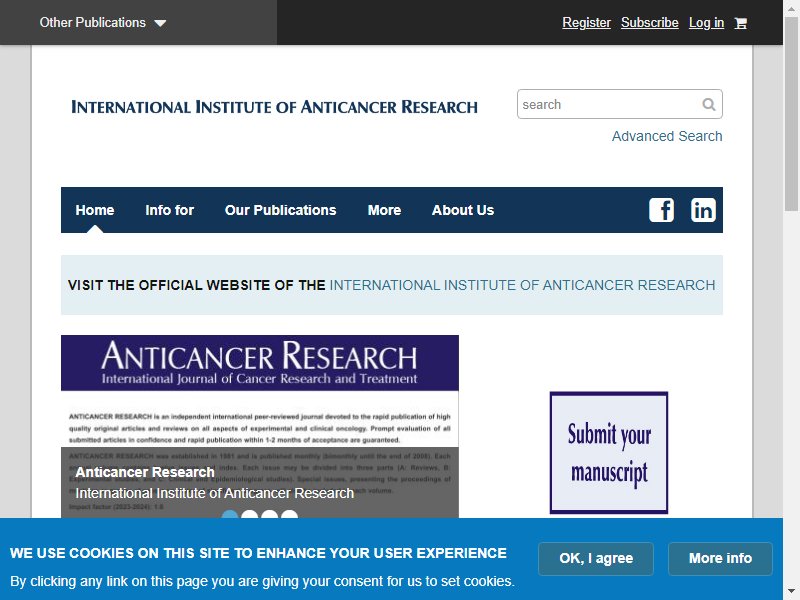This screenshot has width=800, height=600.
Task: Open the Facebook page icon
Action: [x=661, y=210]
